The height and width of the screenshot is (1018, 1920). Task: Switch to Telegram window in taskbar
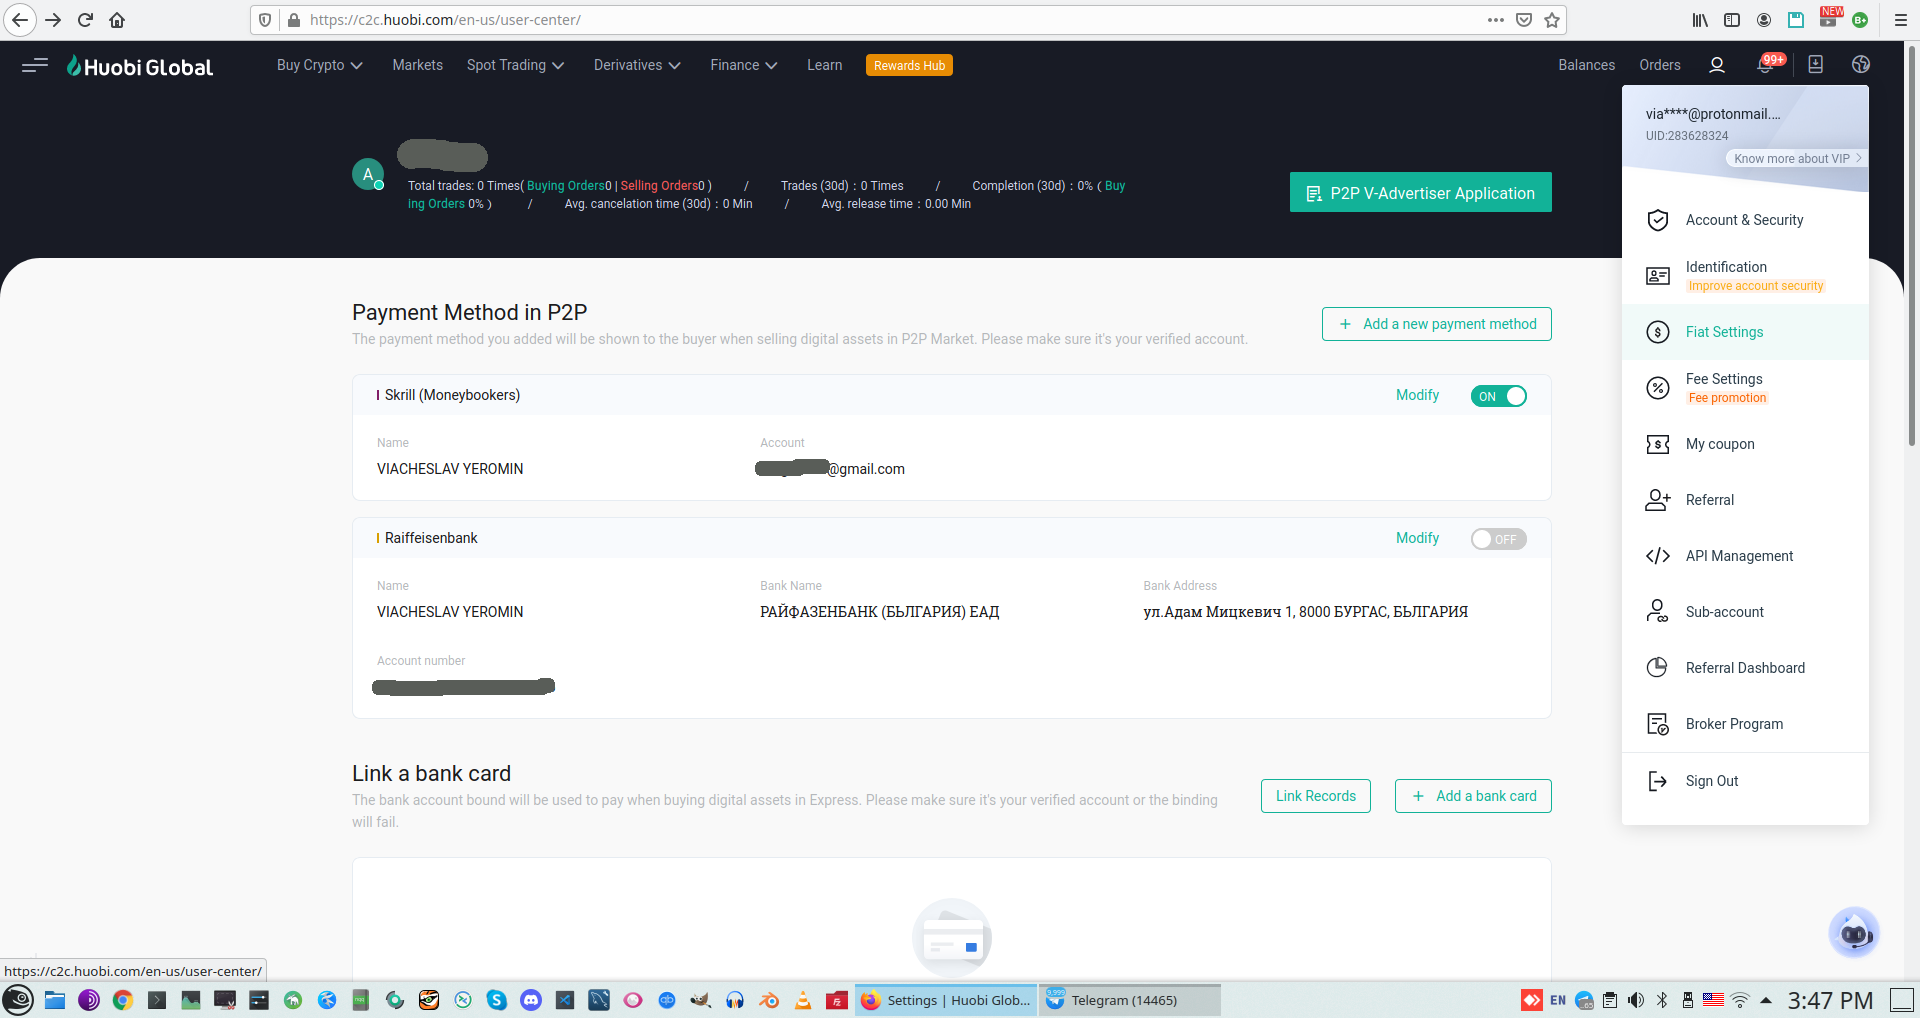pos(1128,1000)
